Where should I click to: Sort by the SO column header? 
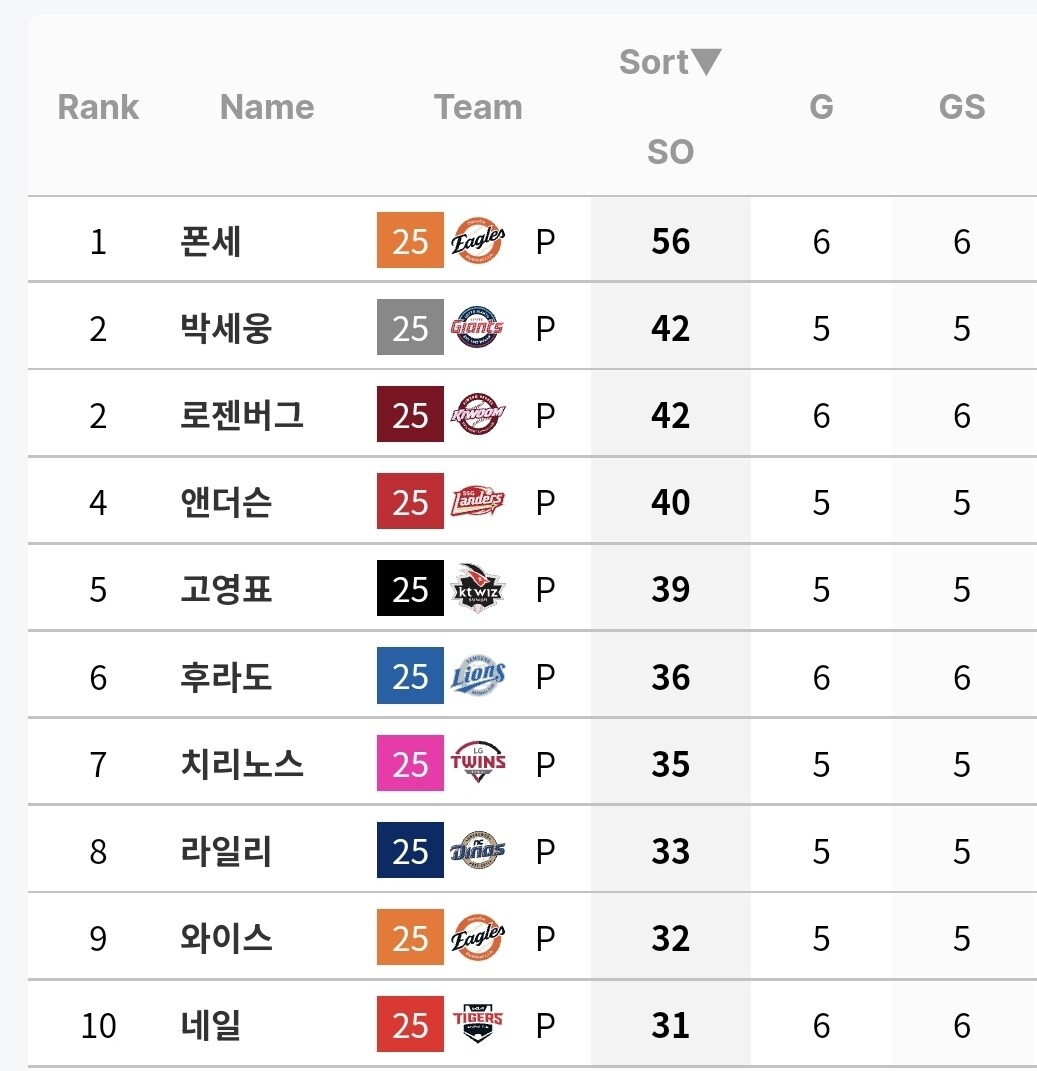[670, 152]
